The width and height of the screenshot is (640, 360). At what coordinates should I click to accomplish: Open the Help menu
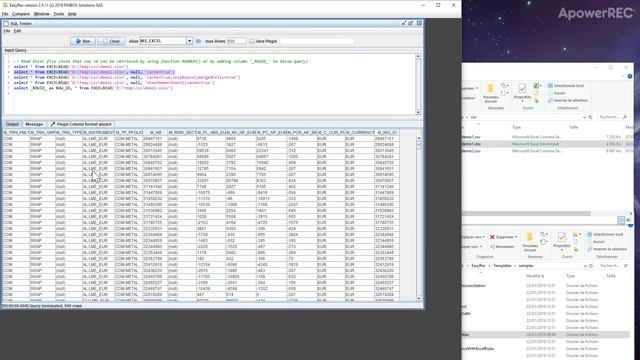coord(72,14)
